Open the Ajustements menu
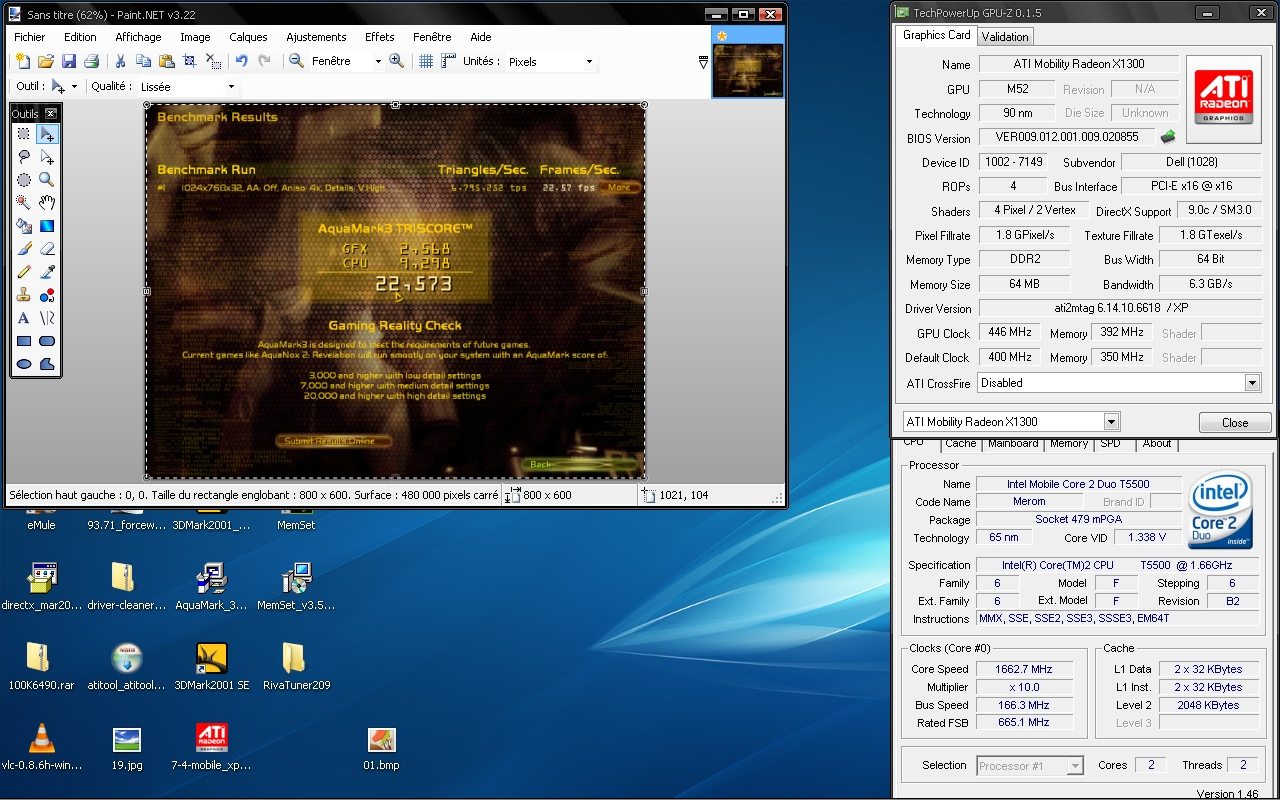Image resolution: width=1280 pixels, height=800 pixels. click(316, 37)
